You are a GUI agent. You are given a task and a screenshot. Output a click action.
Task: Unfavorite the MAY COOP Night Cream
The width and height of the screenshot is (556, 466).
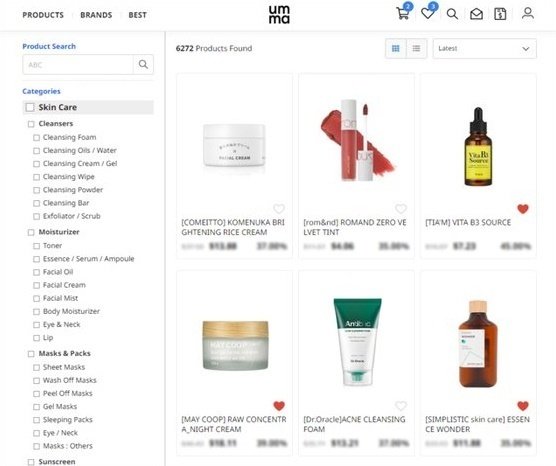279,405
